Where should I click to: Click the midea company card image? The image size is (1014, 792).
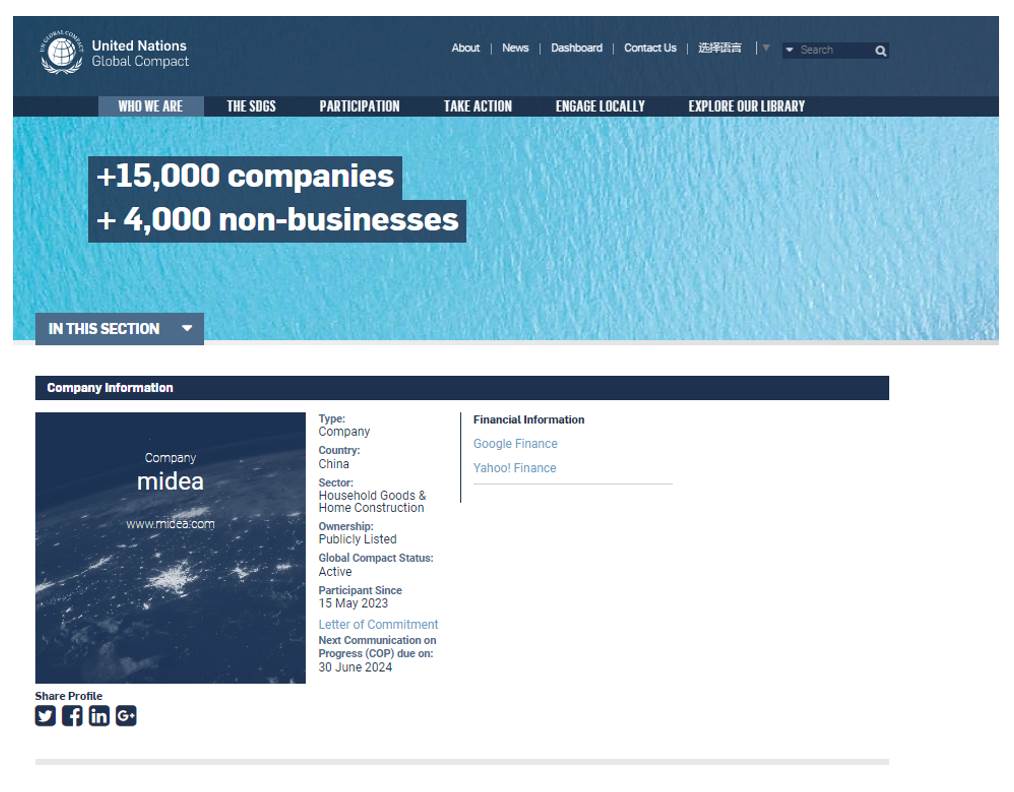pos(170,548)
